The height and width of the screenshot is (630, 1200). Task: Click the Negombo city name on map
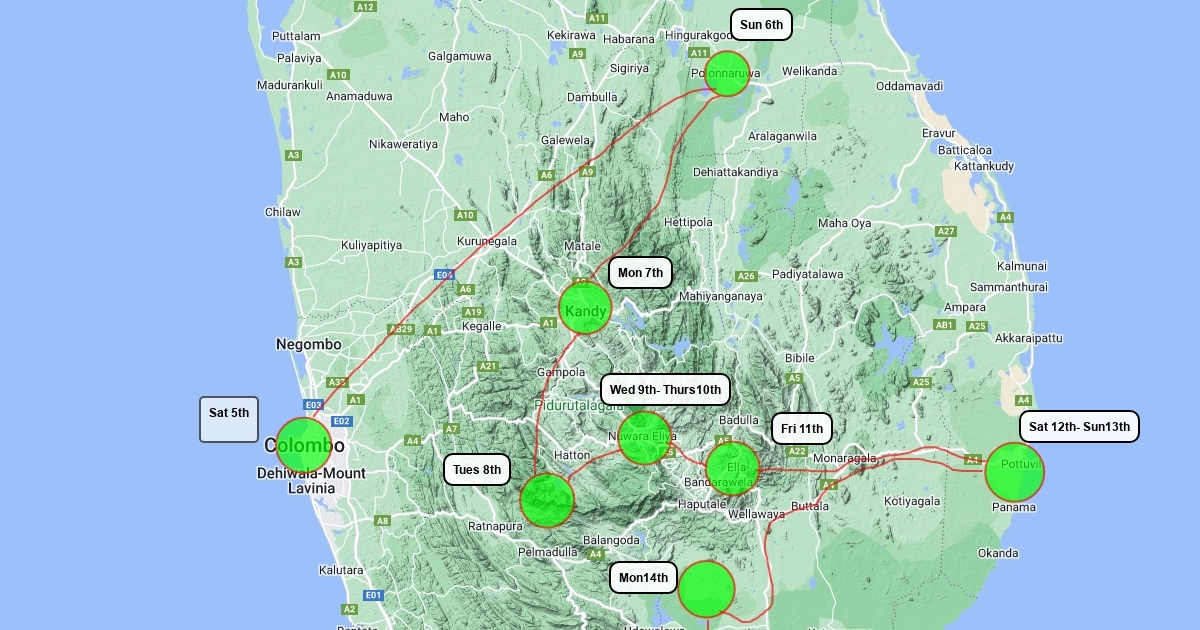(x=308, y=344)
